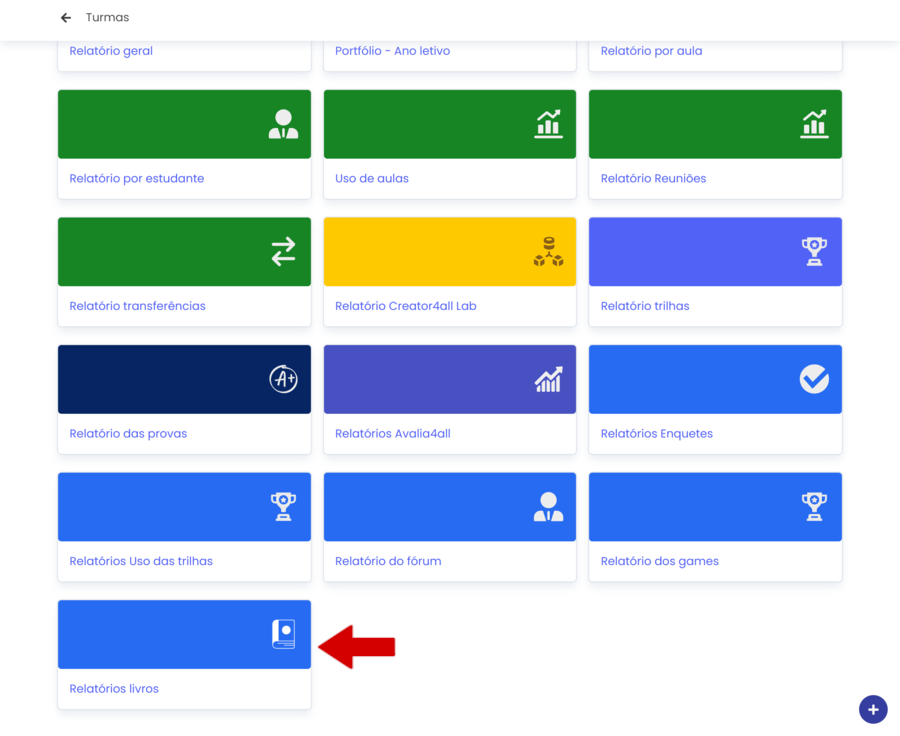This screenshot has width=900, height=736.
Task: Click the transfer arrows icon on Relatório transferências
Action: (283, 251)
